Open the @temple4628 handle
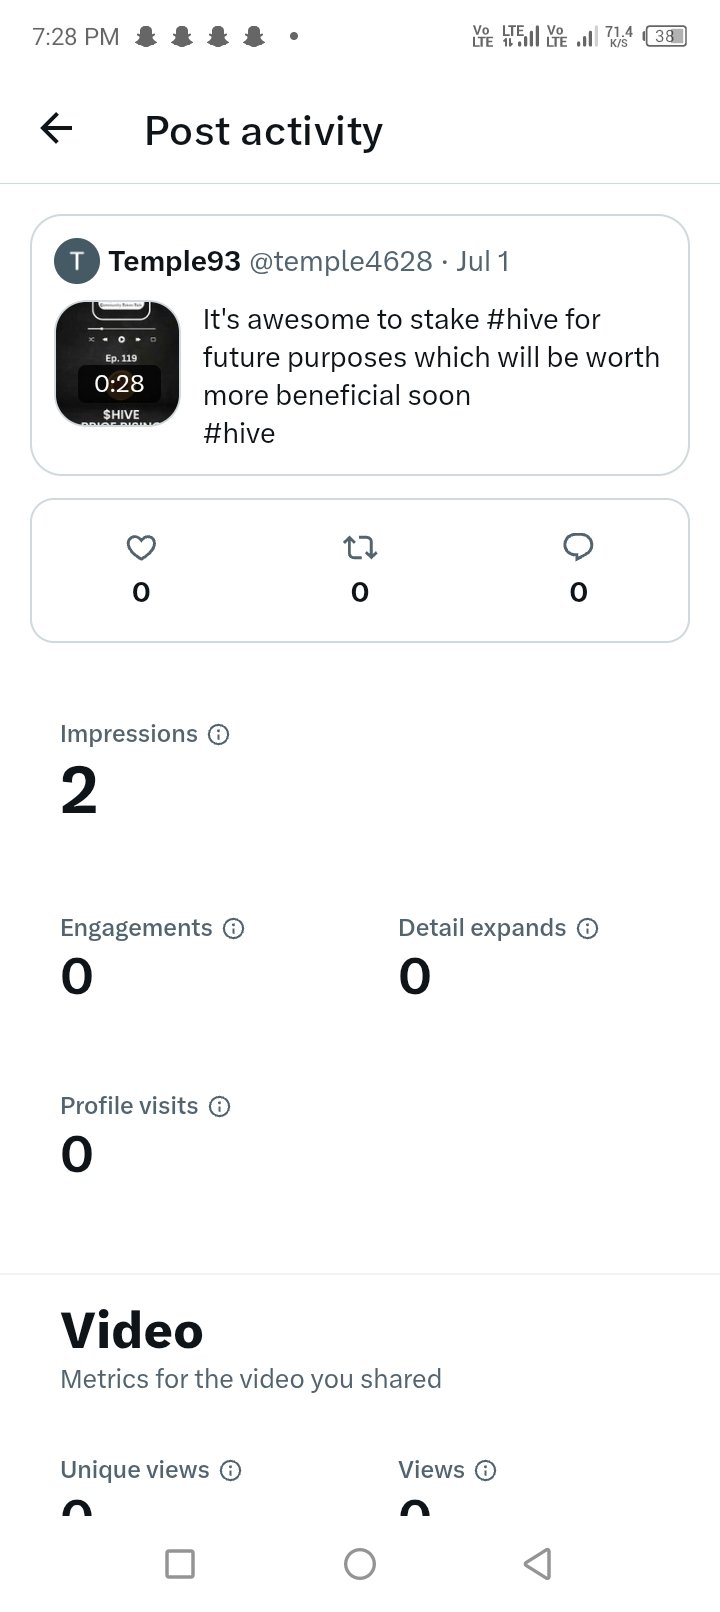This screenshot has height=1612, width=720. 340,261
